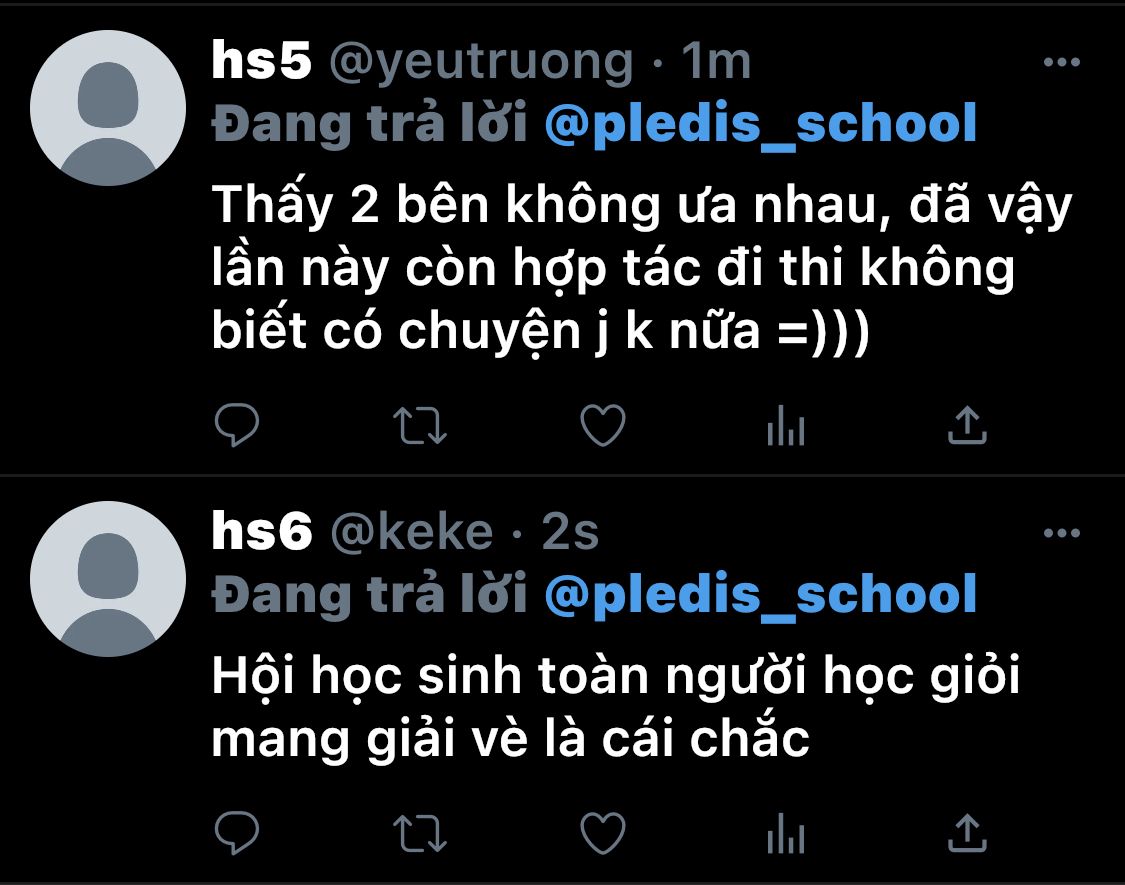Retweet the hs6 tweet

[420, 833]
